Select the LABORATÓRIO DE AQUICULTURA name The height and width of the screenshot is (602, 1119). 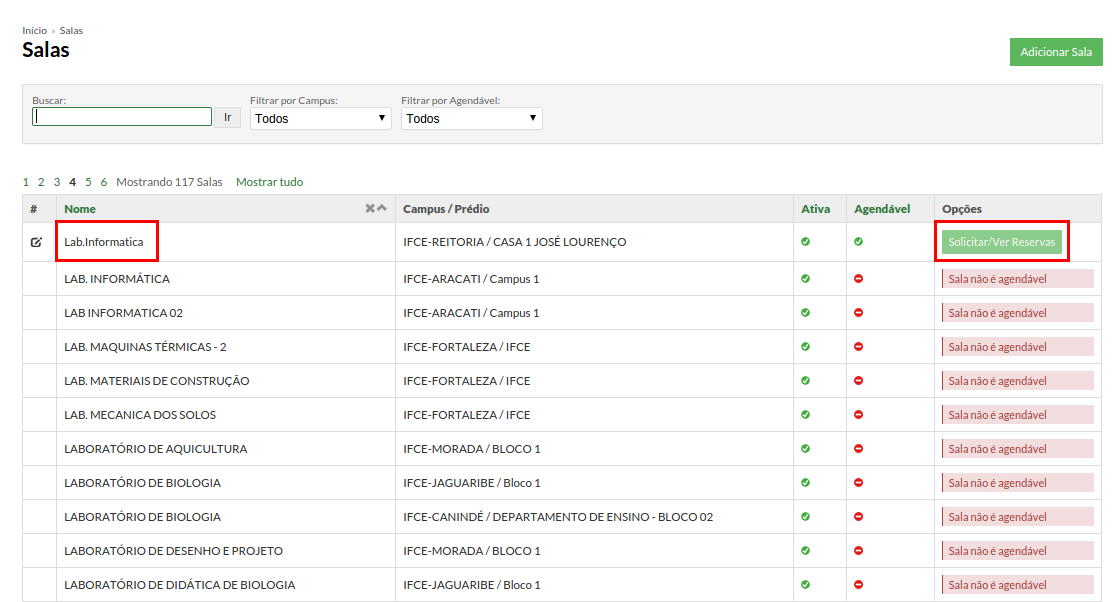click(x=156, y=449)
